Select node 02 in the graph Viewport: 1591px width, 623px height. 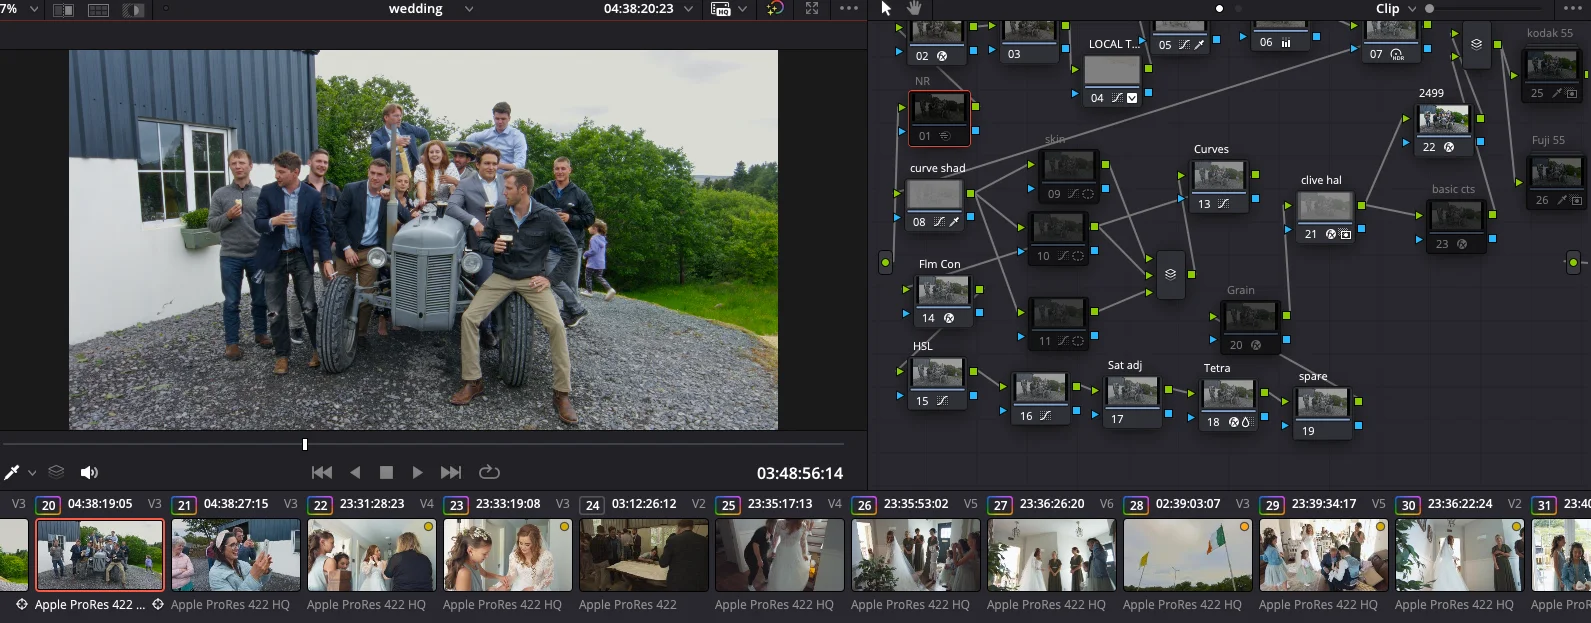[x=936, y=44]
